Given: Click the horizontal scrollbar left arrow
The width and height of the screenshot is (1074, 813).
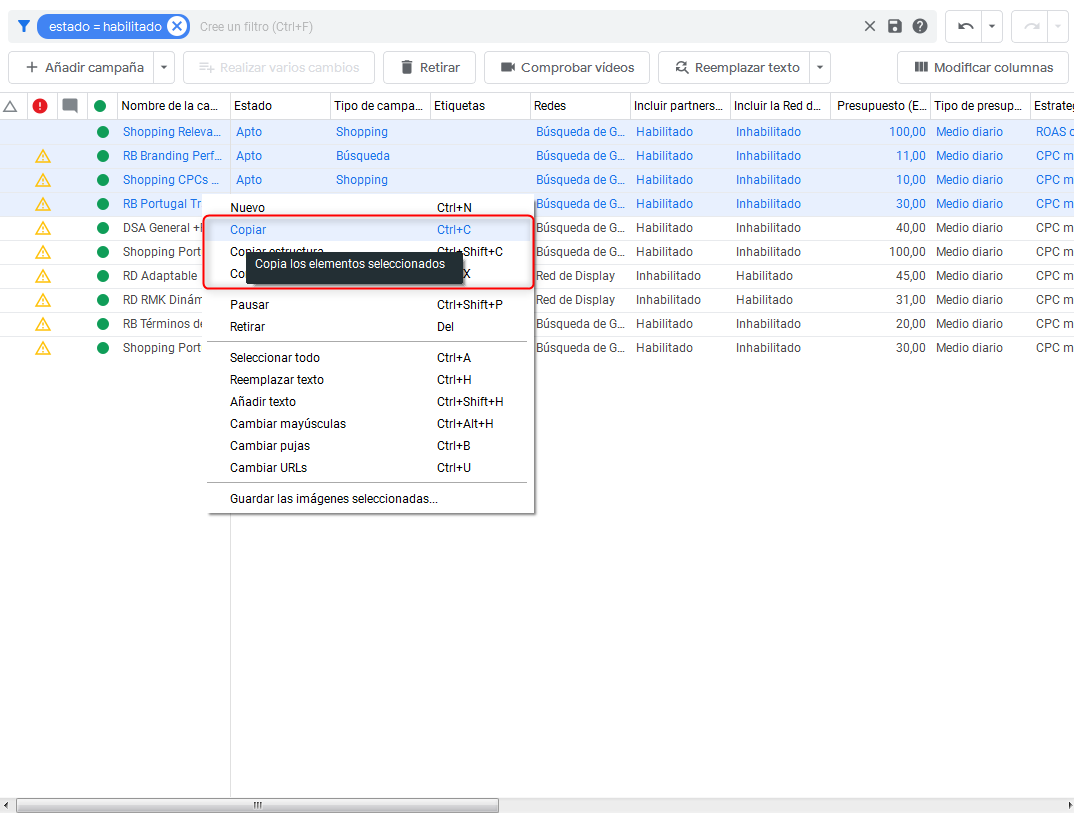Looking at the screenshot, I should click(x=6, y=805).
